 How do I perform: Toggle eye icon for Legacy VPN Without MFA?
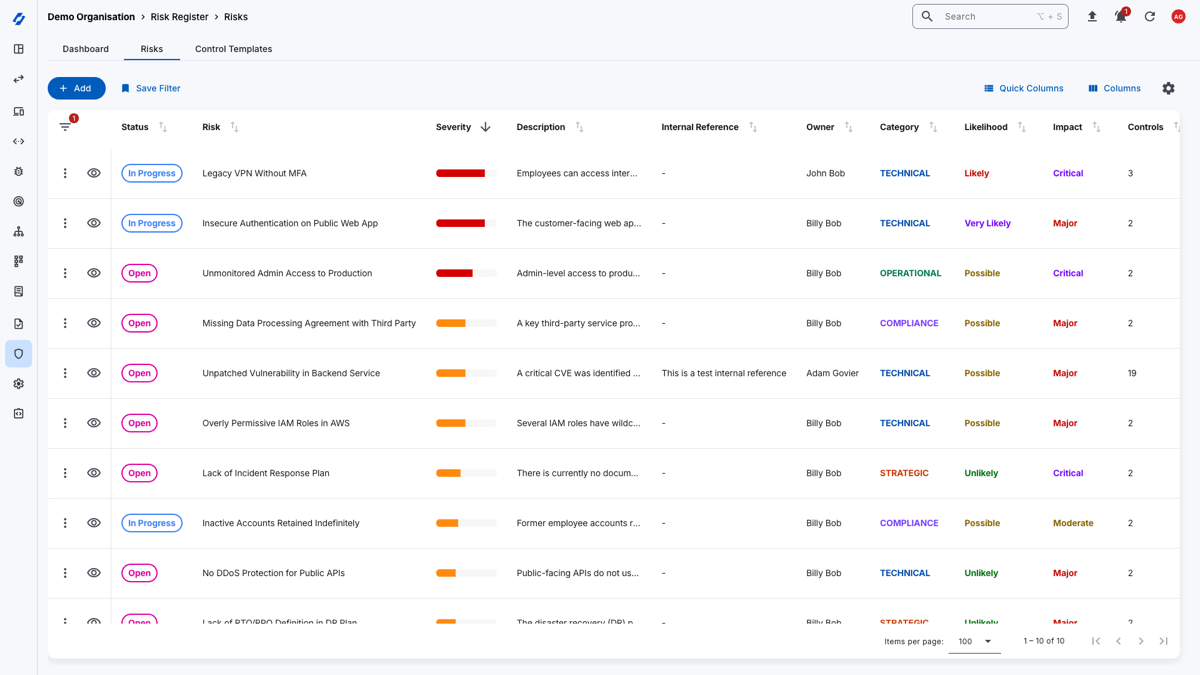coord(94,173)
